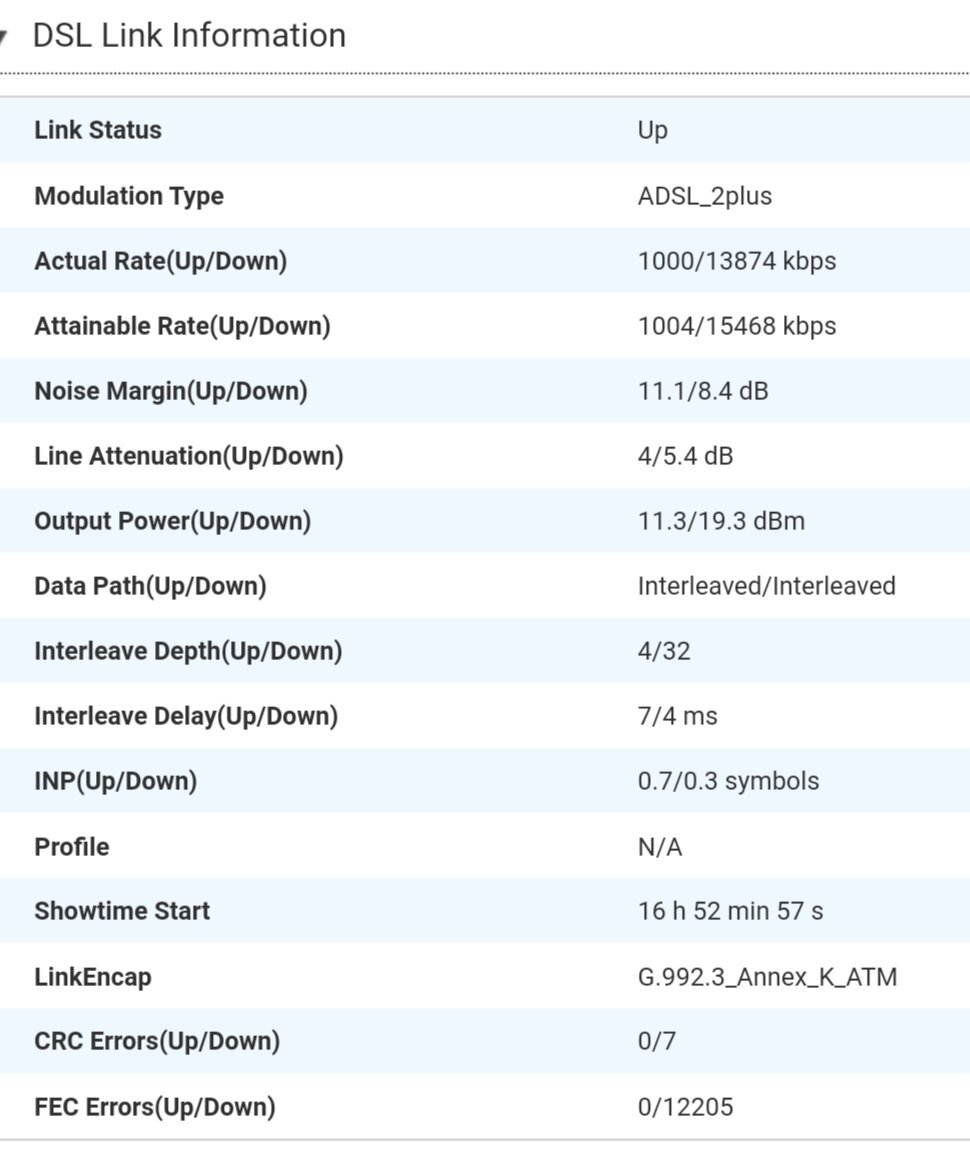Select the Interleave Depth value 4/32

(664, 651)
